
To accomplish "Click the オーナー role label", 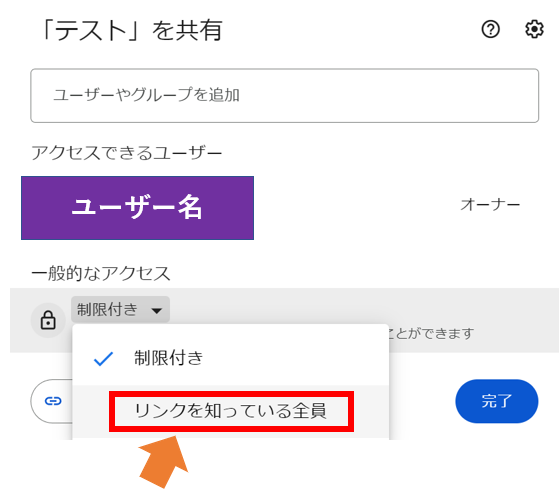I will (x=490, y=205).
